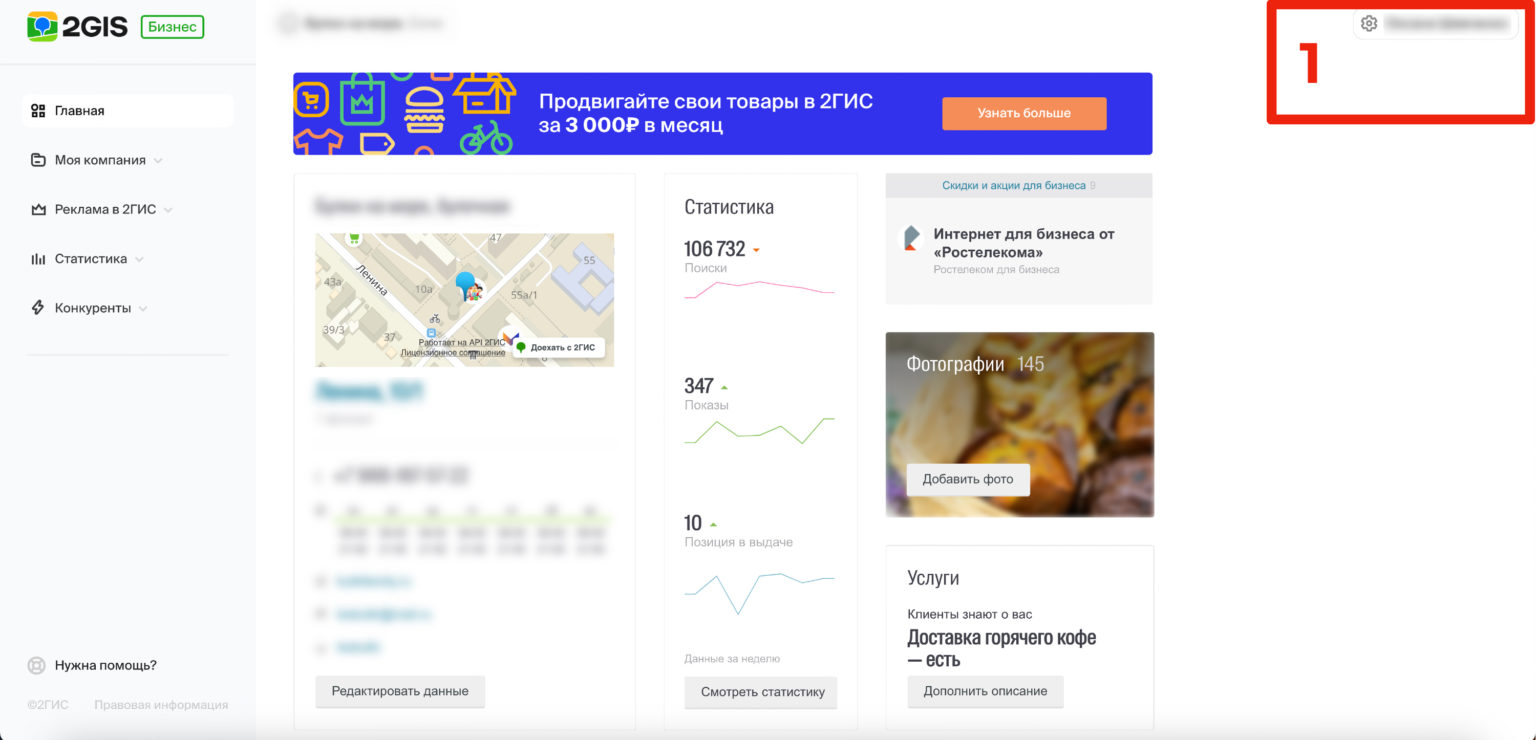Expand the Реклама в 2ГИС chevron
The image size is (1536, 740).
pos(168,210)
